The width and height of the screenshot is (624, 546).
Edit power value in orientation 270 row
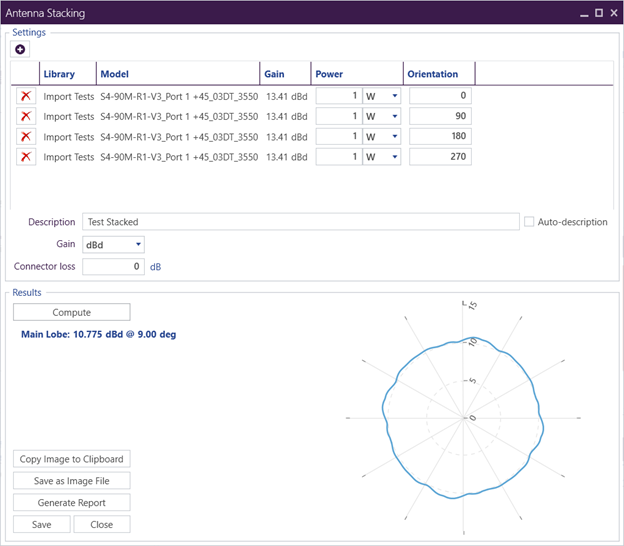[x=339, y=157]
